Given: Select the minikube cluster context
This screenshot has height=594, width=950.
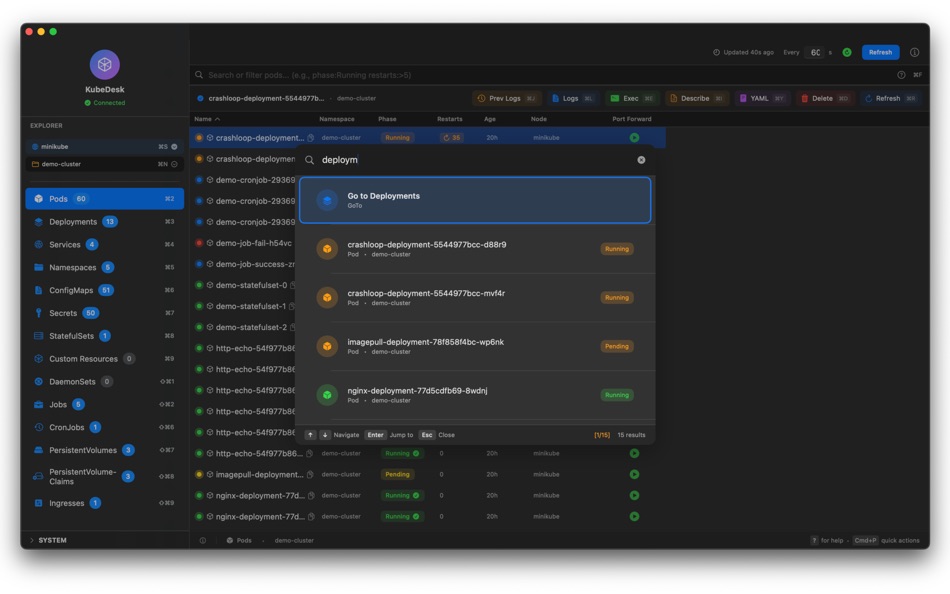Looking at the screenshot, I should (x=104, y=147).
